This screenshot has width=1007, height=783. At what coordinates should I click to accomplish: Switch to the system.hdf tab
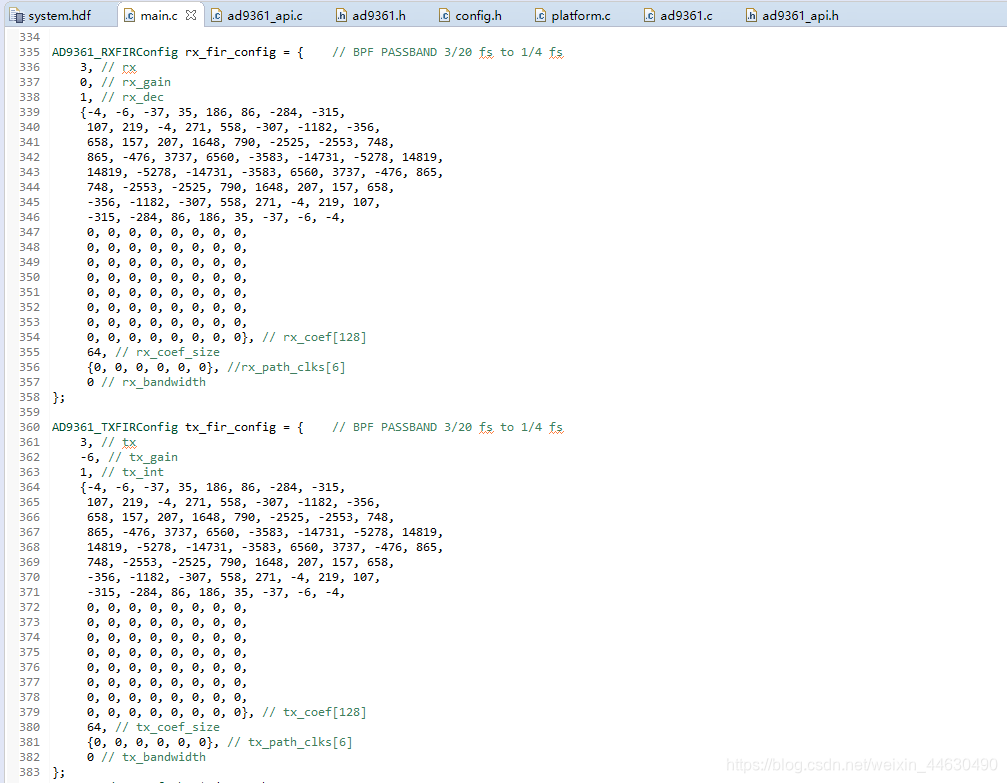(51, 15)
